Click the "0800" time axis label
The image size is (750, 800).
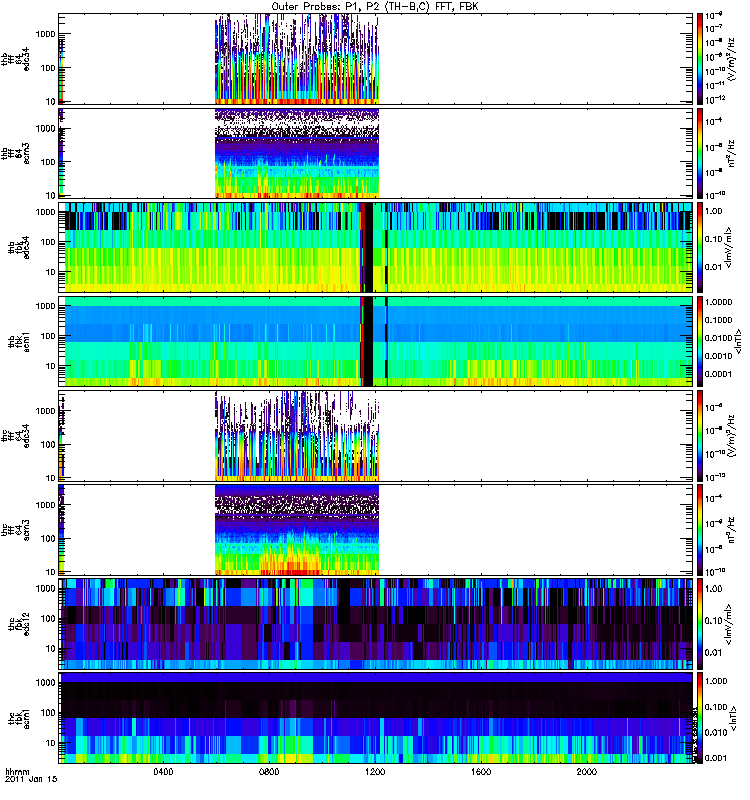tap(269, 771)
